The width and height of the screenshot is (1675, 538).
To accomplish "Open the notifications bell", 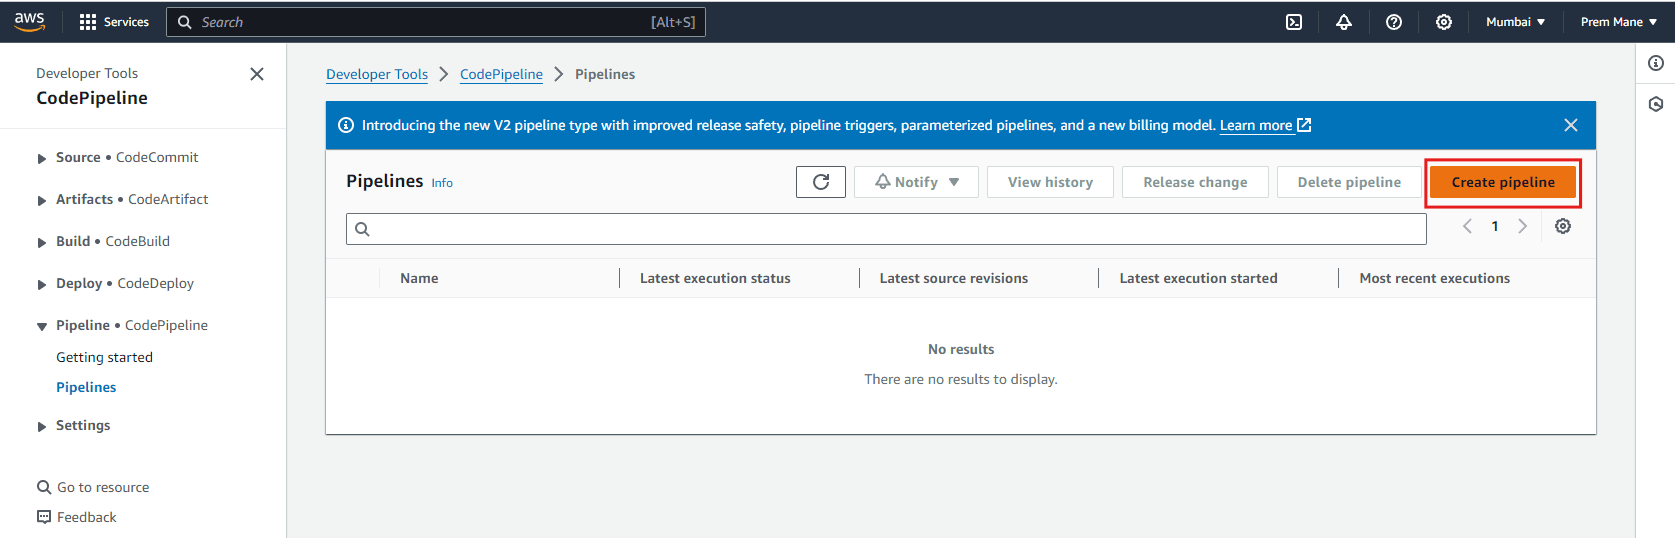I will [1344, 22].
